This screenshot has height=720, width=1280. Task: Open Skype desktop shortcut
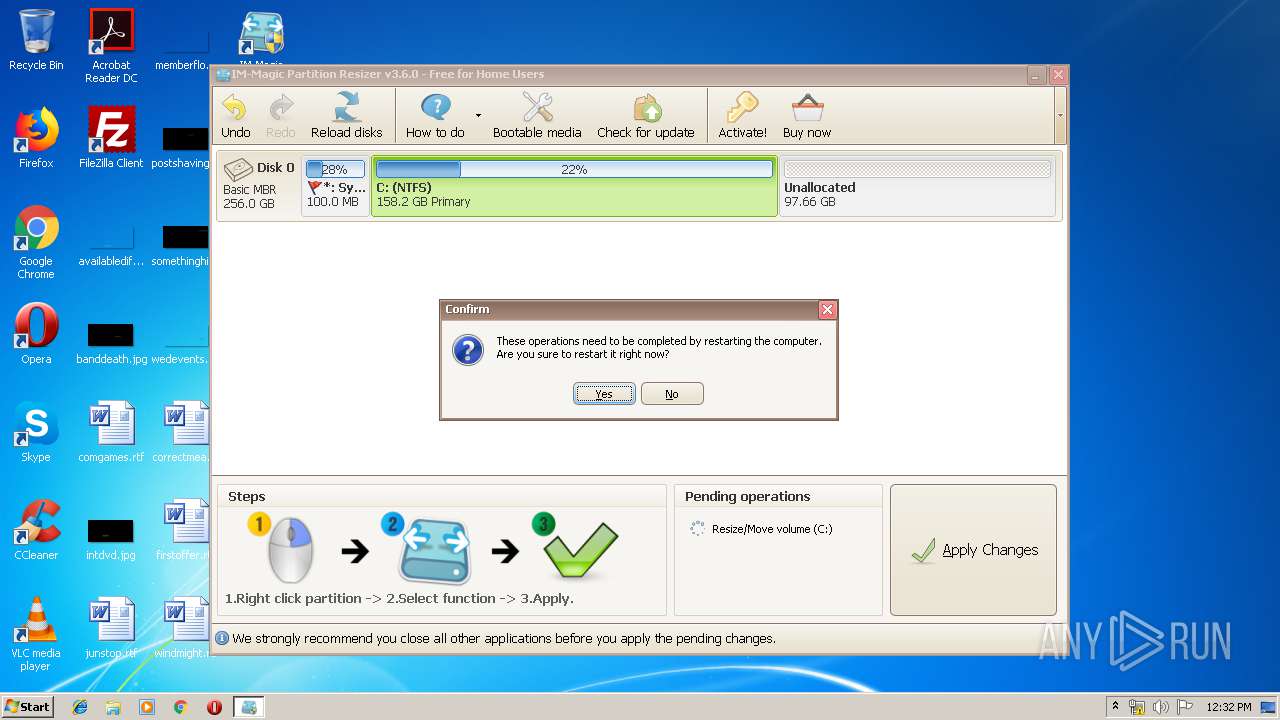(36, 432)
